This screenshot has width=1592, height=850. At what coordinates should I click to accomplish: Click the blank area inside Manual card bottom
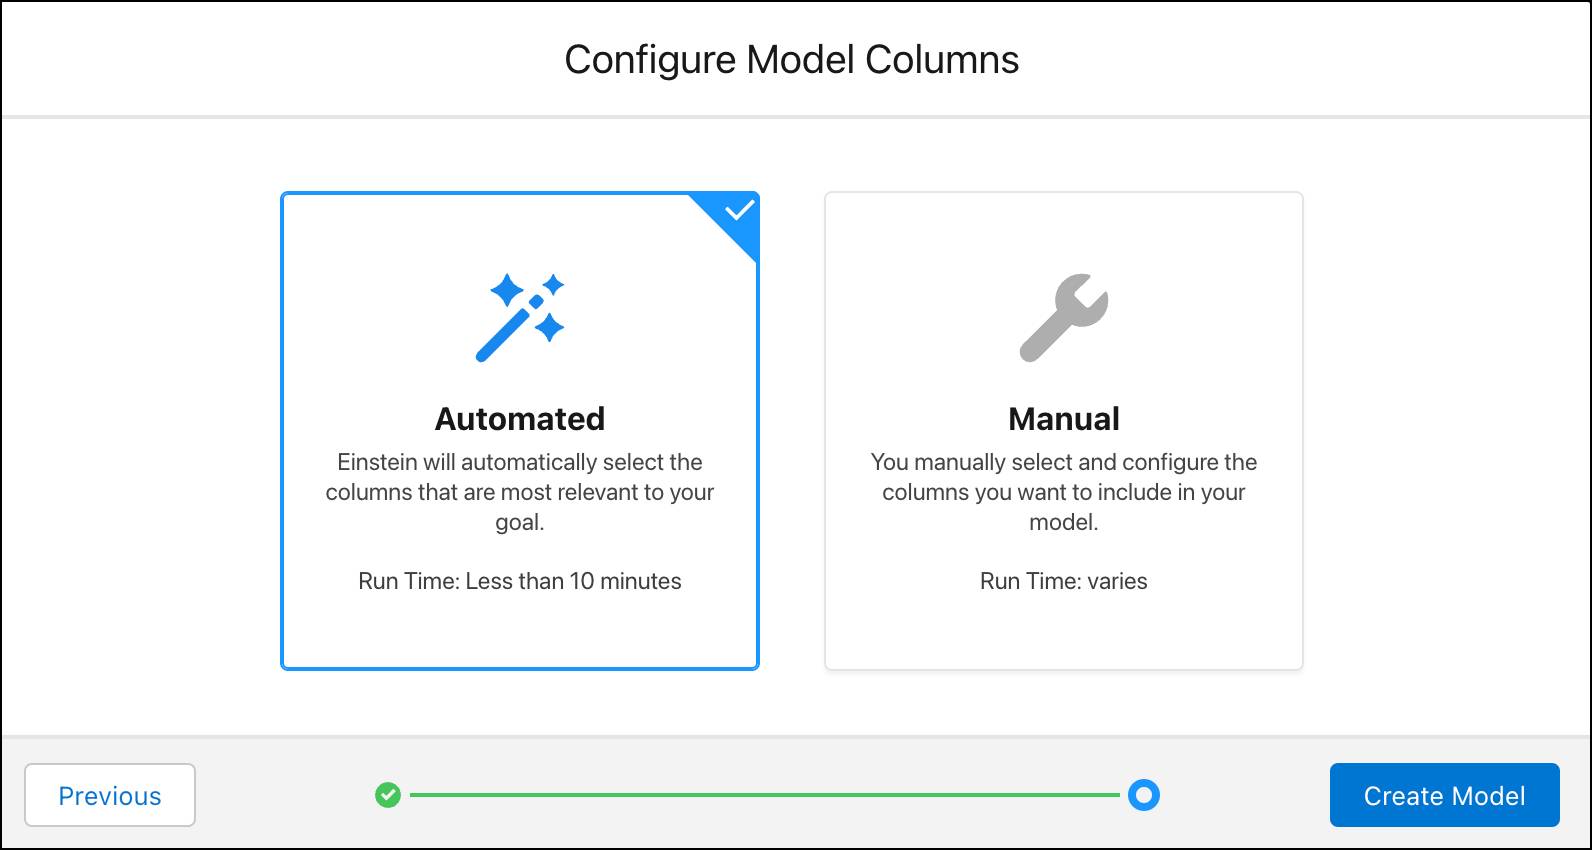pyautogui.click(x=1064, y=634)
